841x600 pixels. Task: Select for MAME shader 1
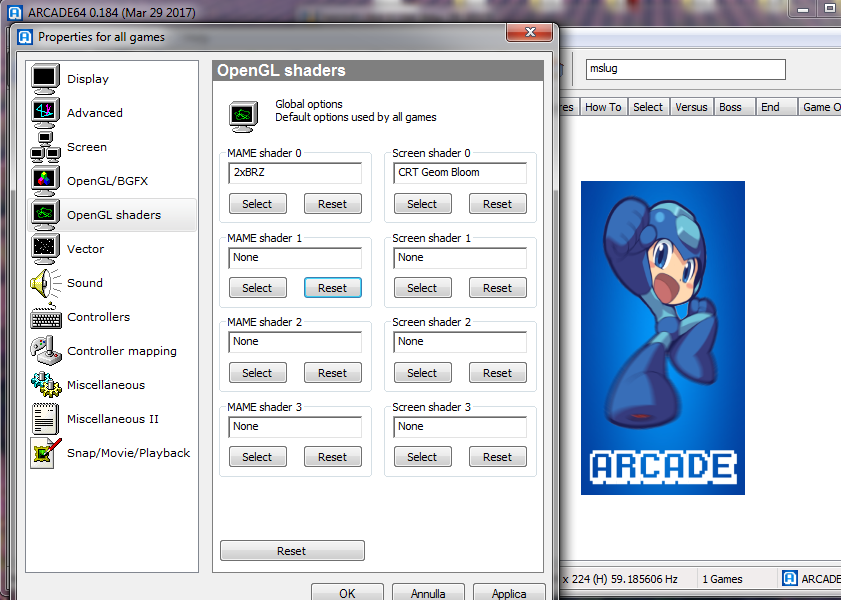257,288
